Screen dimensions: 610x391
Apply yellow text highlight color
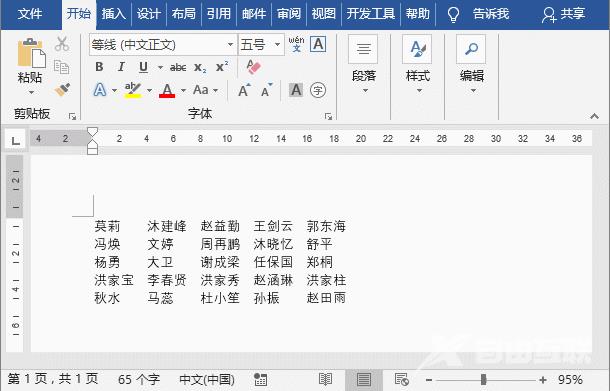tap(133, 90)
